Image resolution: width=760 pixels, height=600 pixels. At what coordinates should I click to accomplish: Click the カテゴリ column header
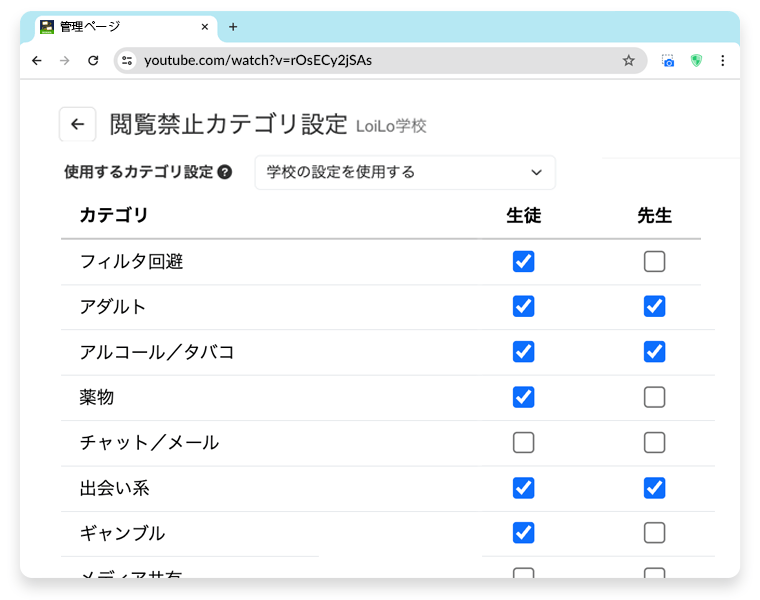click(114, 215)
